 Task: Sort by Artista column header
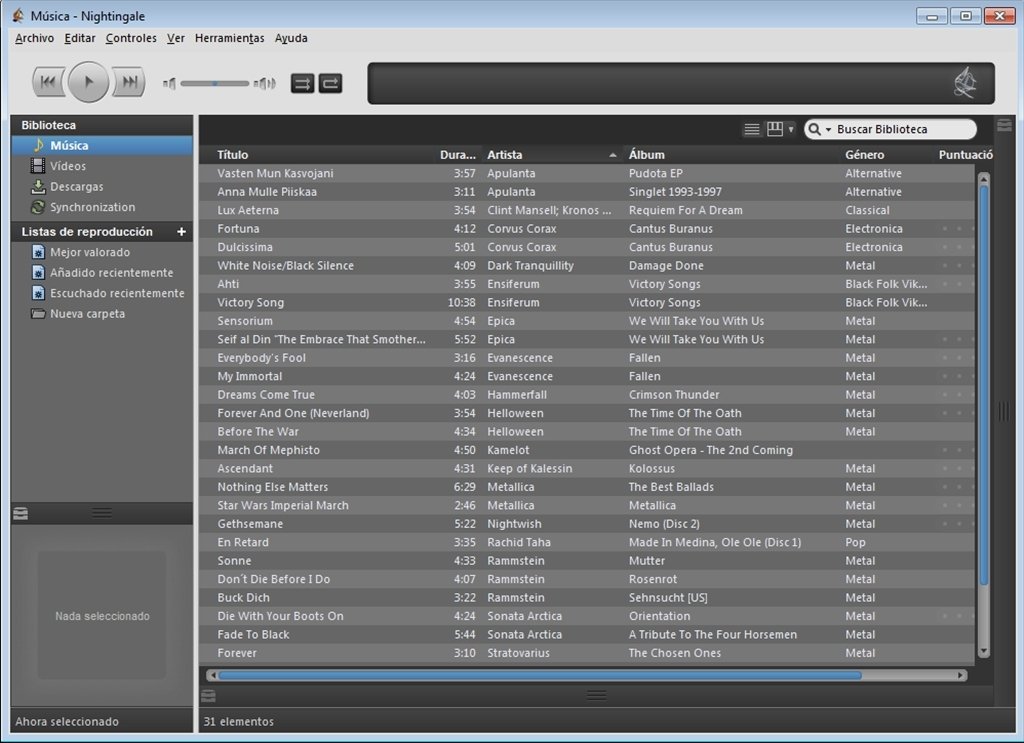click(551, 155)
